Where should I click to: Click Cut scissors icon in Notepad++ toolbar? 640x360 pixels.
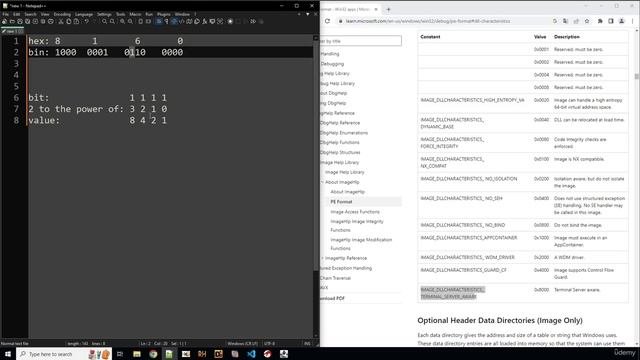click(x=61, y=22)
